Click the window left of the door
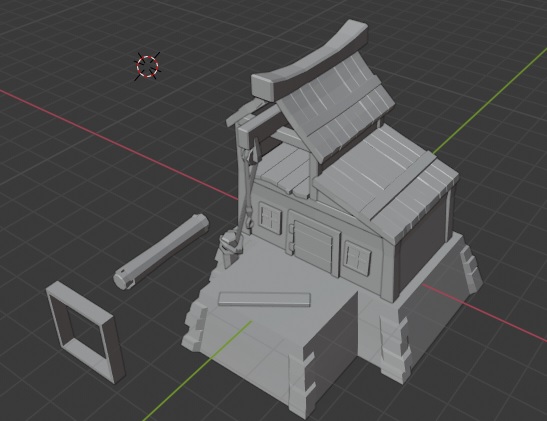The image size is (547, 421). click(270, 218)
